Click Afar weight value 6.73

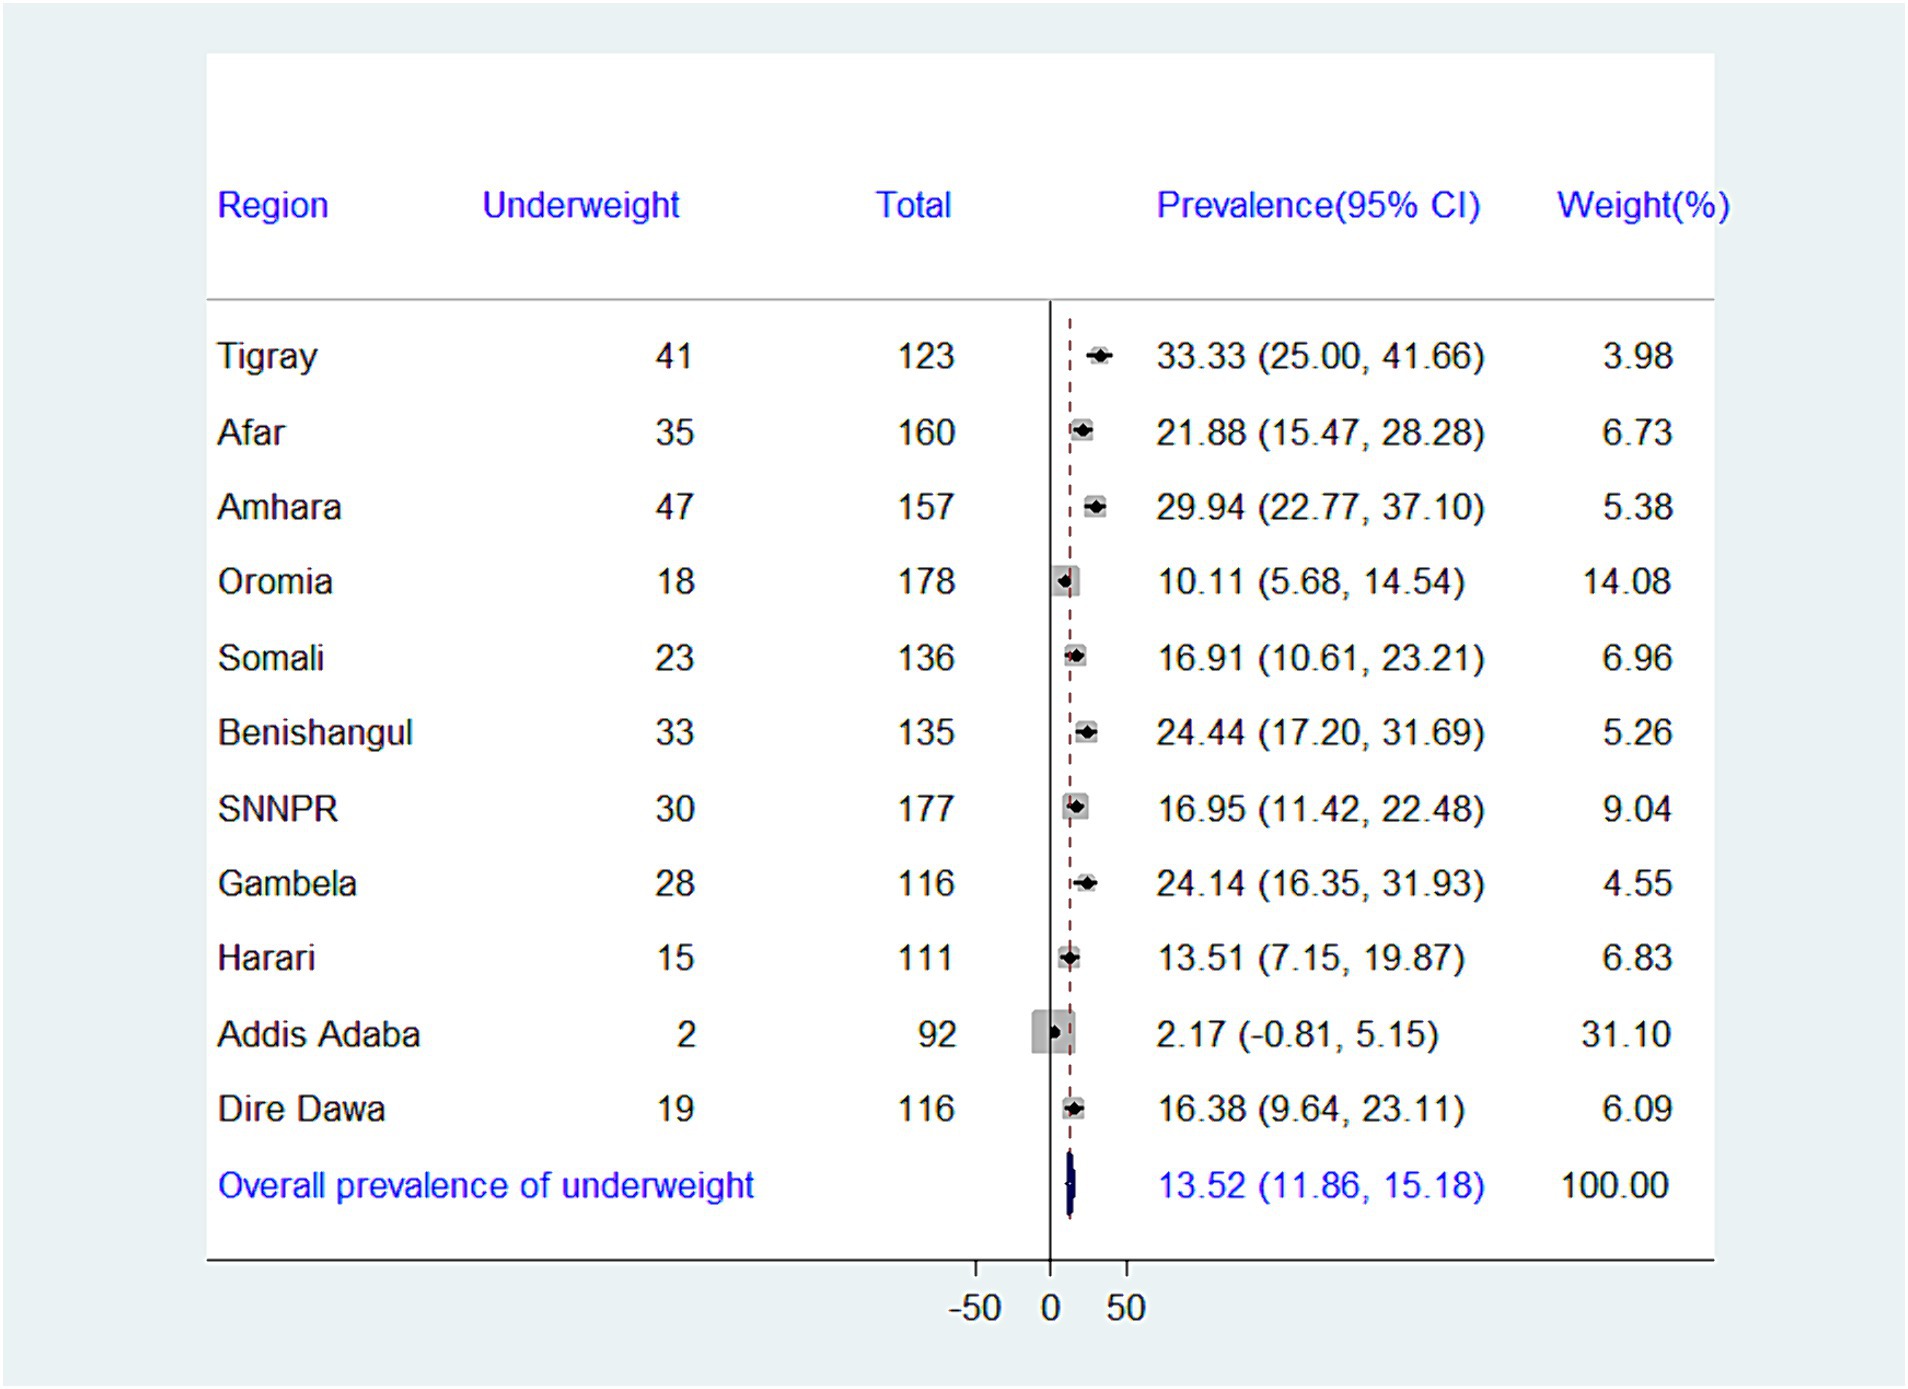[x=1637, y=432]
